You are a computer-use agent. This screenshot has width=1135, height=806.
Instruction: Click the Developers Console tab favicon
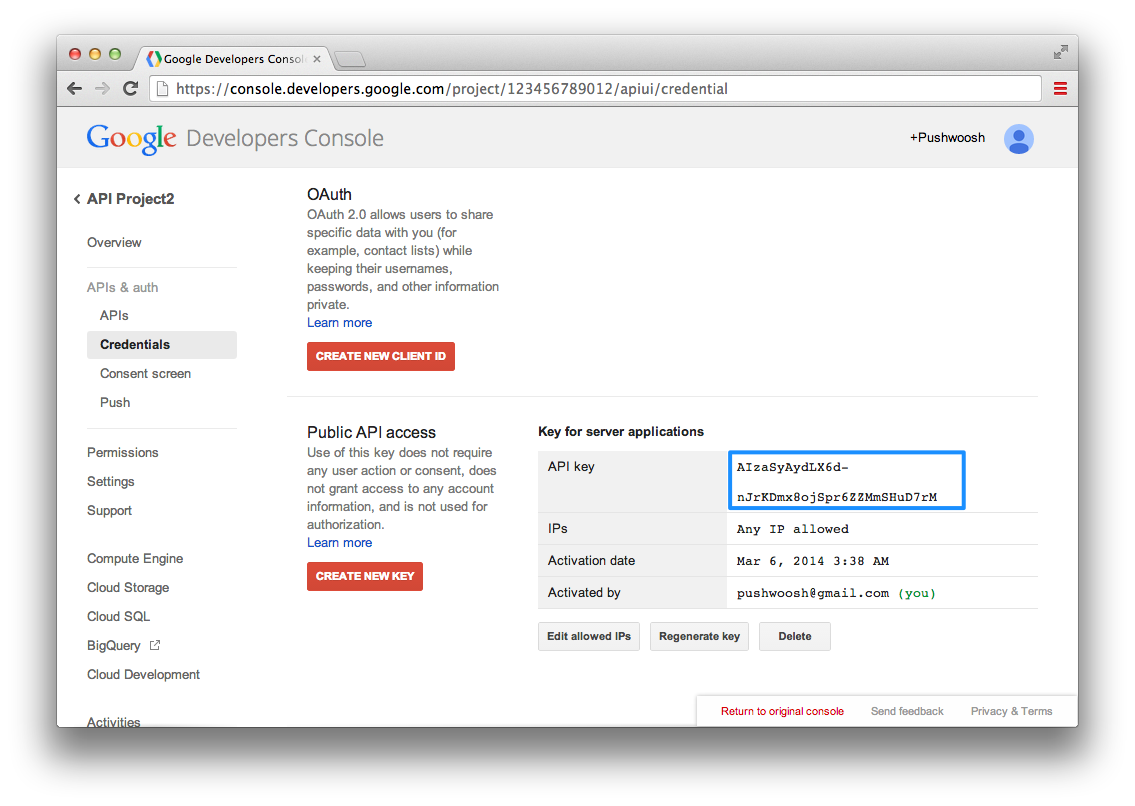[x=153, y=59]
